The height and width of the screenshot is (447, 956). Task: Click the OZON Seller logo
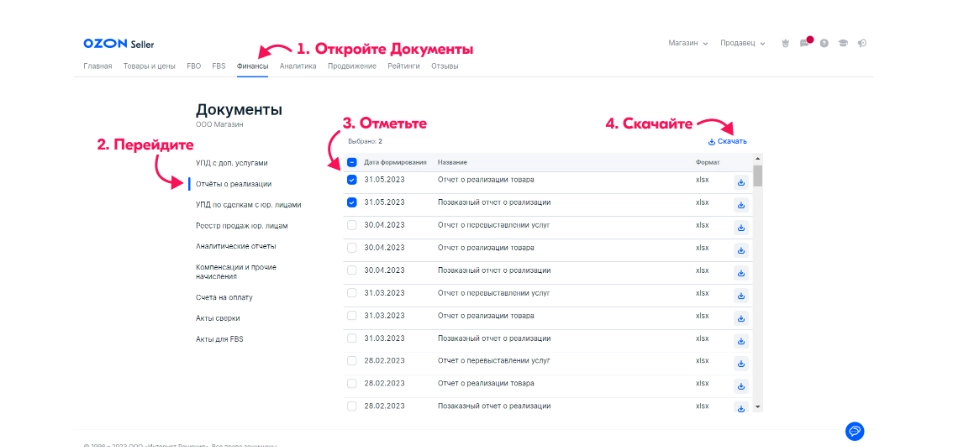point(112,44)
